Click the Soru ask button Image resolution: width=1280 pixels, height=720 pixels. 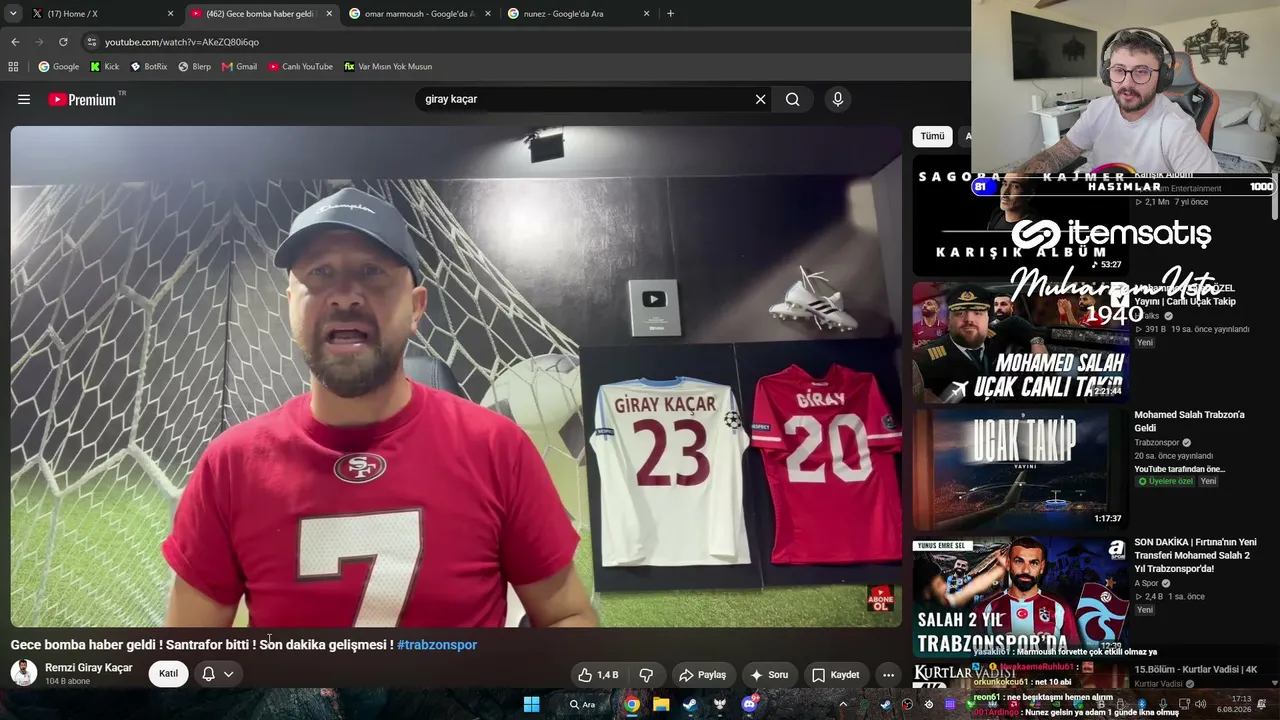[x=769, y=675]
